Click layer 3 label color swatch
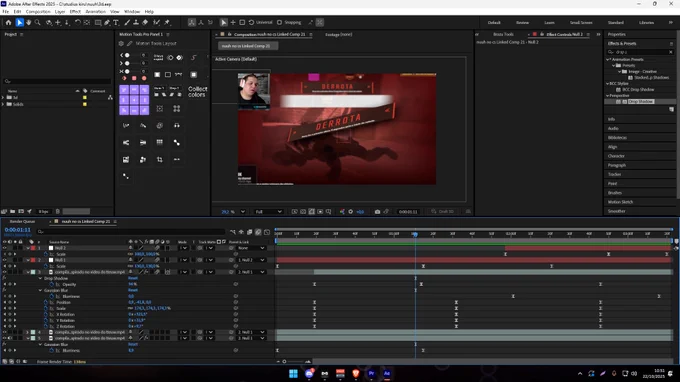The image size is (680, 382). point(33,272)
